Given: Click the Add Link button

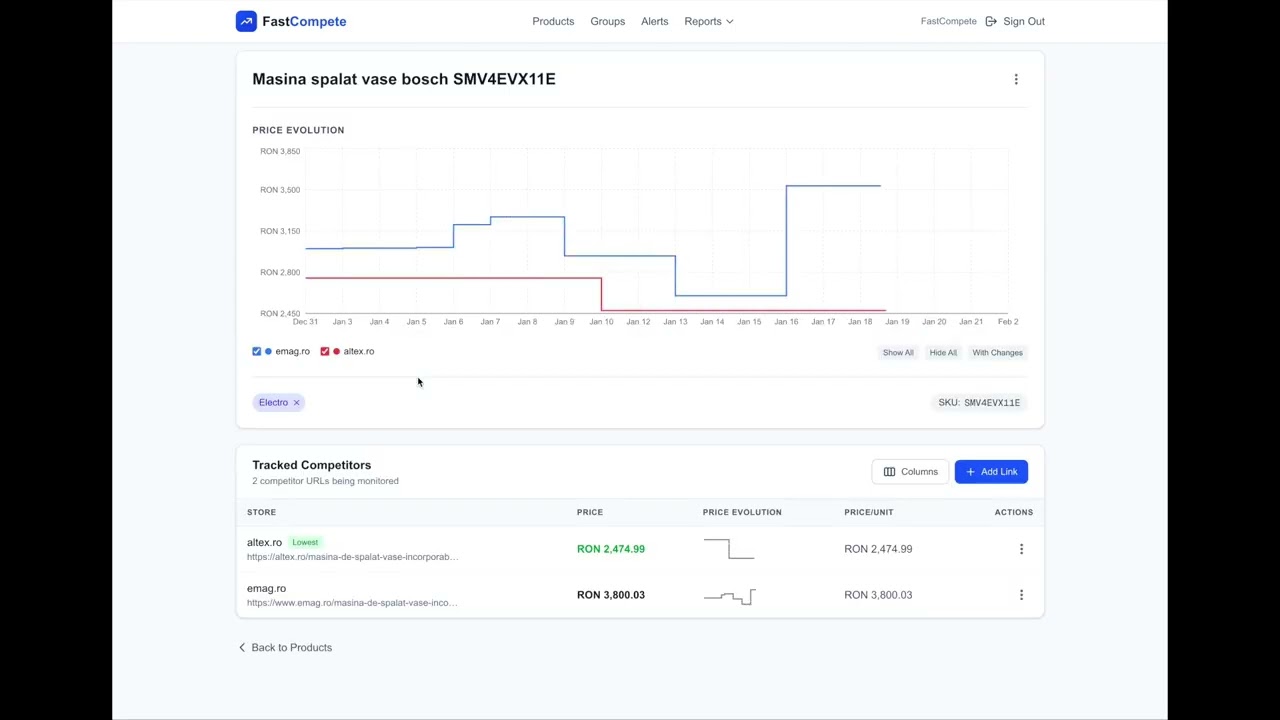Looking at the screenshot, I should (x=991, y=472).
